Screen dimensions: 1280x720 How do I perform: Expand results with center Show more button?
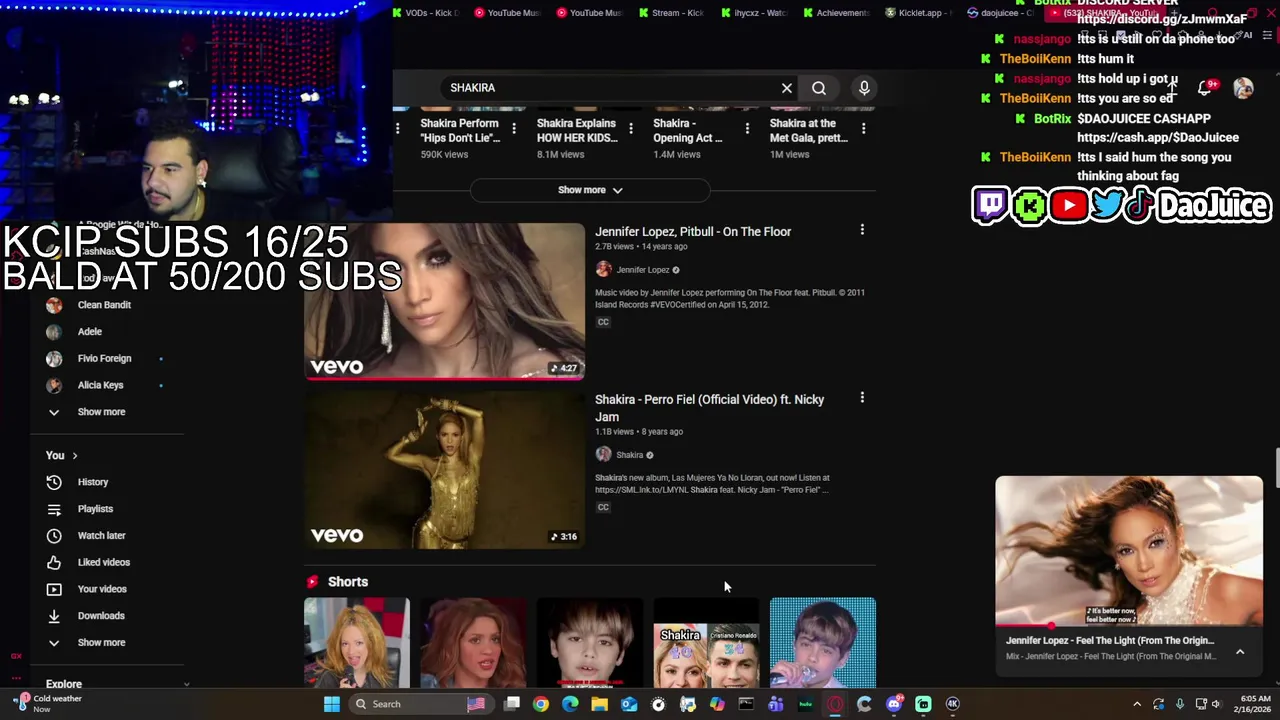(590, 190)
